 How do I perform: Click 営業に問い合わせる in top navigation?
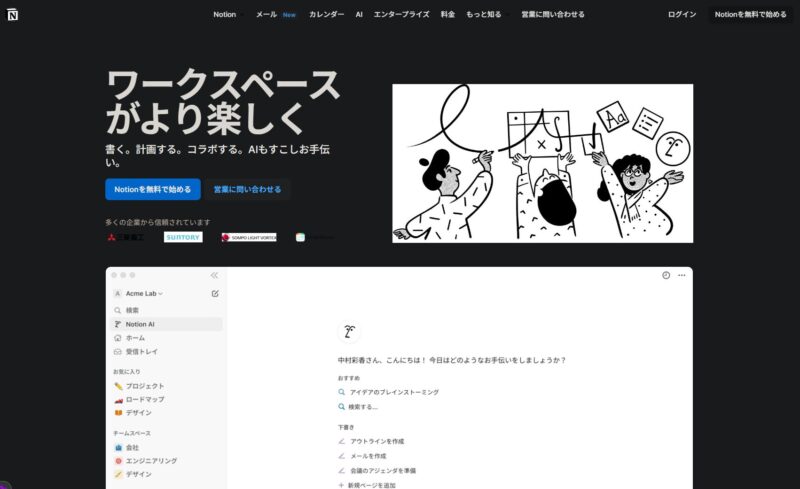553,14
